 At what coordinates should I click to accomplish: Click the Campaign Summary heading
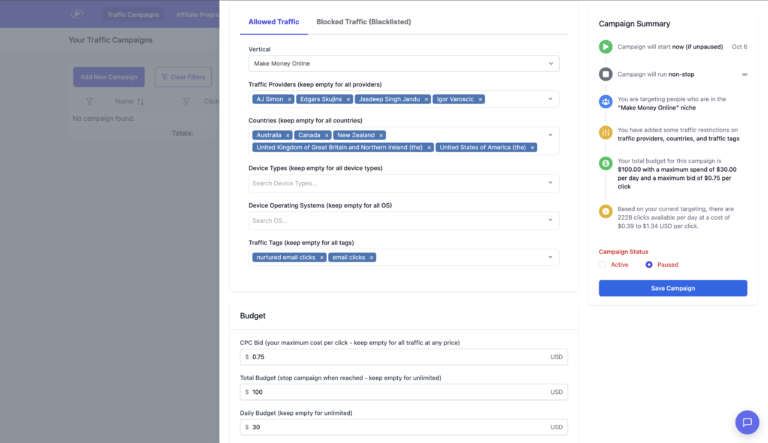tap(634, 24)
